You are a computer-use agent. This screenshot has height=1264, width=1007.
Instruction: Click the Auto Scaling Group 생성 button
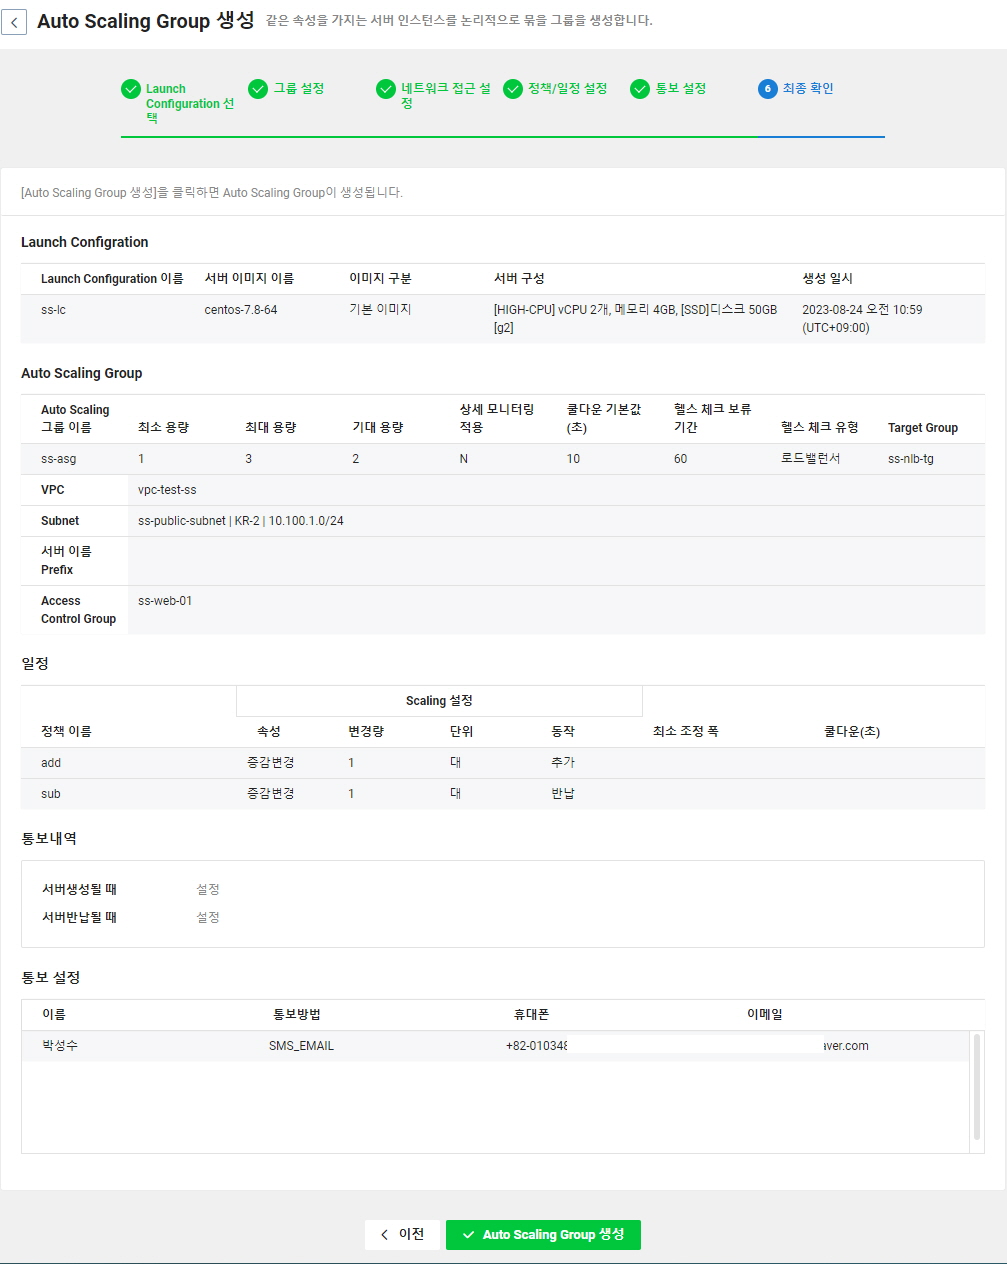point(543,1234)
